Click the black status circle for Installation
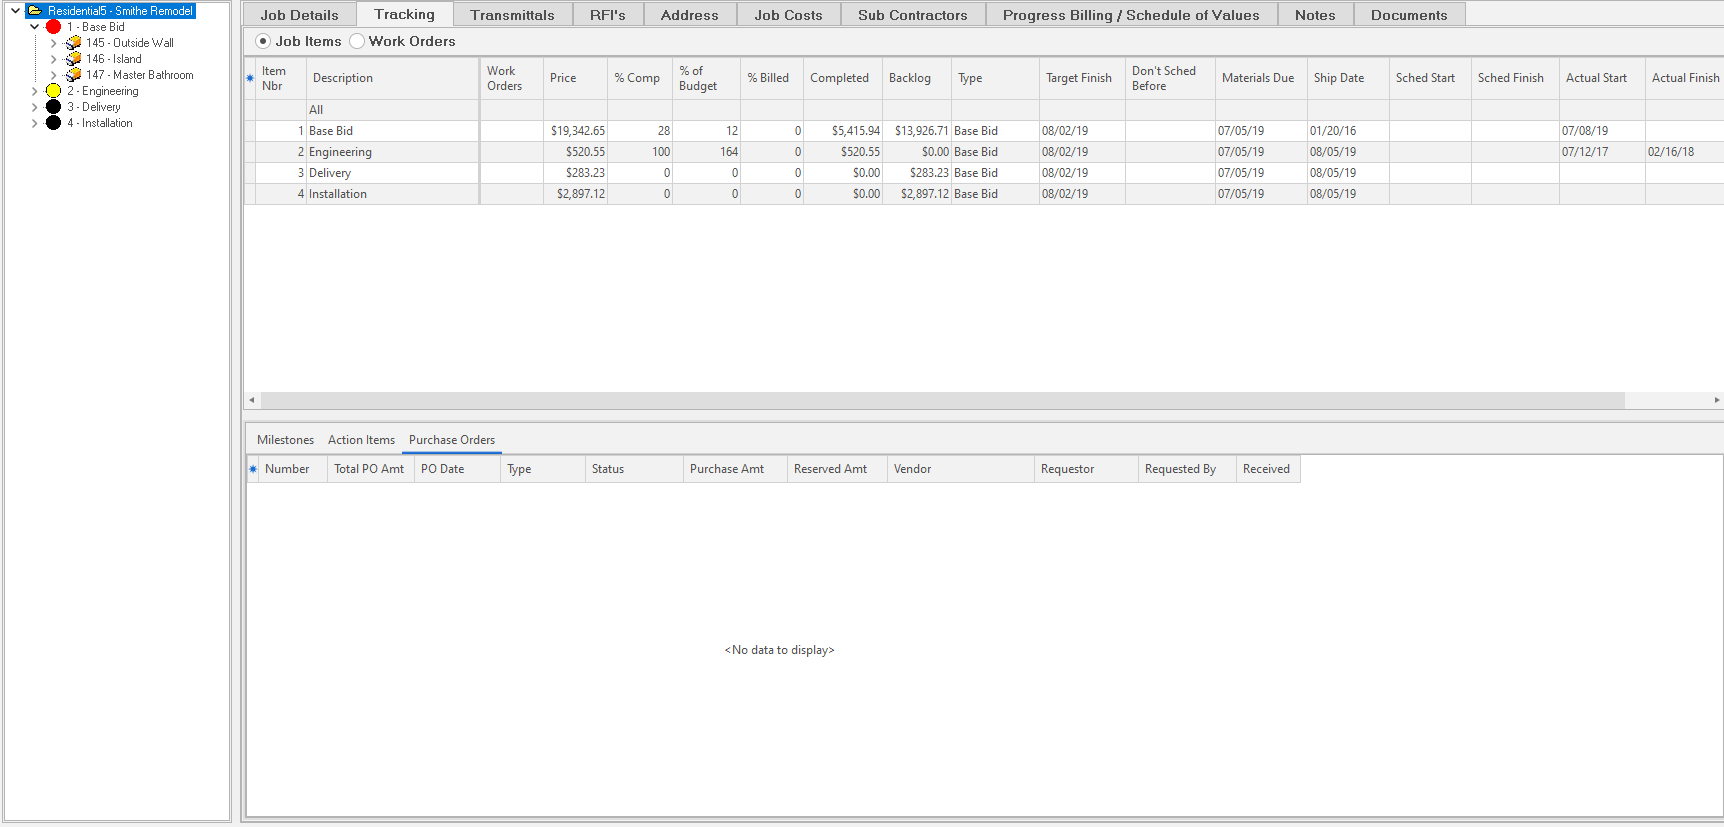Image resolution: width=1724 pixels, height=827 pixels. [54, 123]
